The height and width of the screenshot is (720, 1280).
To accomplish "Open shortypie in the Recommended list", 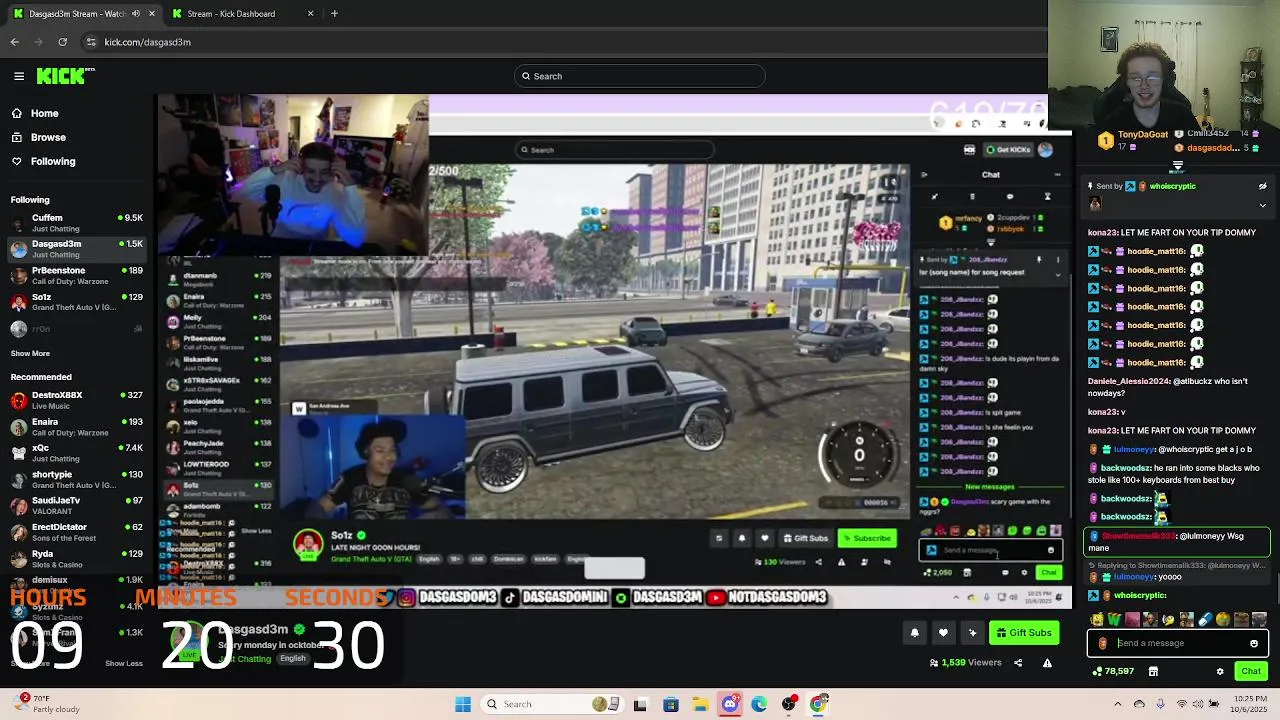I will (77, 480).
